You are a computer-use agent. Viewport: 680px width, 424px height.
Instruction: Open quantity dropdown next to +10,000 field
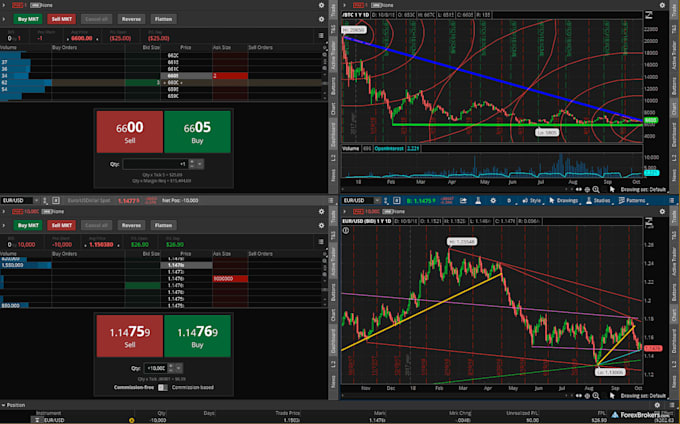pyautogui.click(x=178, y=368)
